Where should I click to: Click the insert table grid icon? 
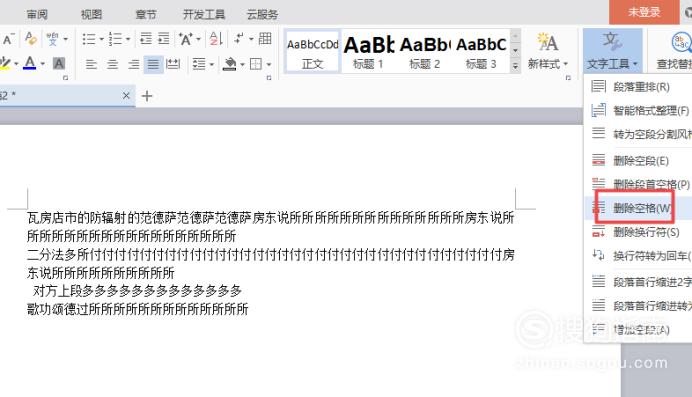click(265, 39)
